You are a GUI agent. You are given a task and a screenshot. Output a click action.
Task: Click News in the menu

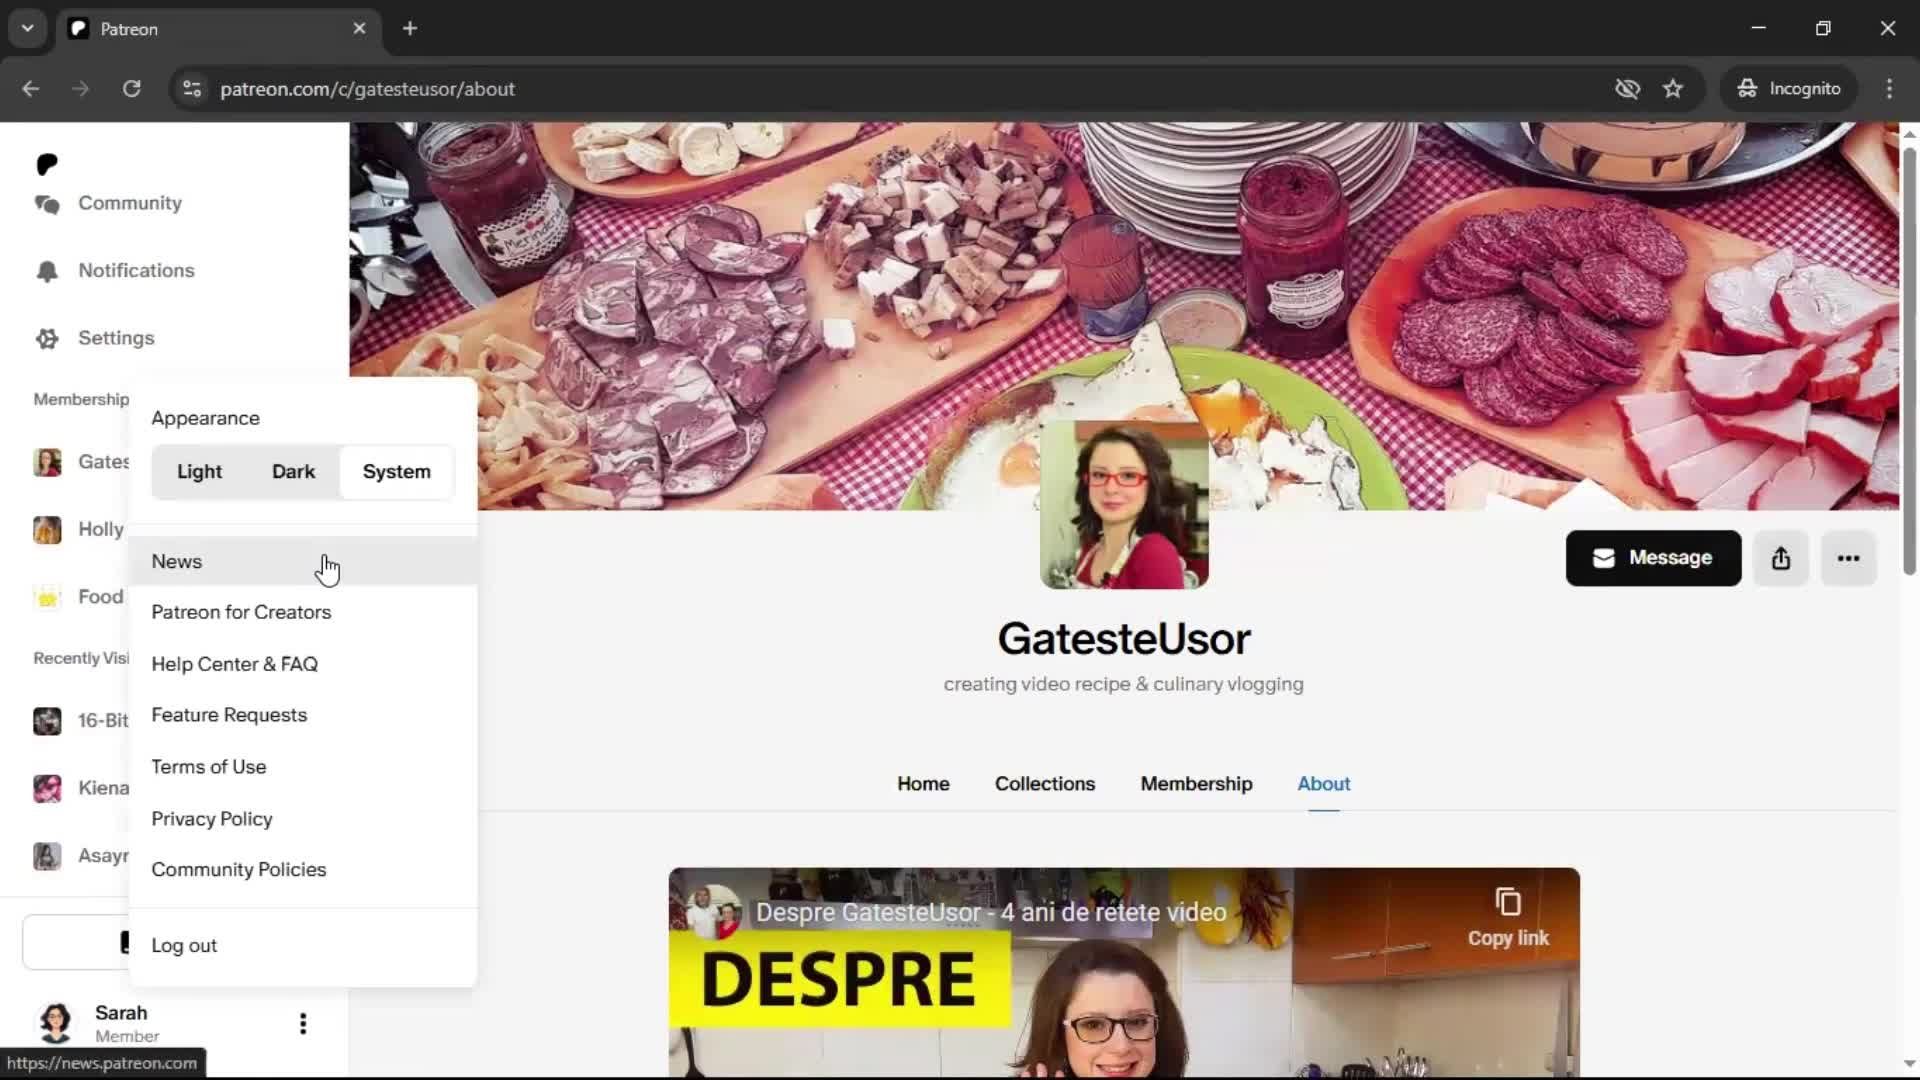[303, 562]
